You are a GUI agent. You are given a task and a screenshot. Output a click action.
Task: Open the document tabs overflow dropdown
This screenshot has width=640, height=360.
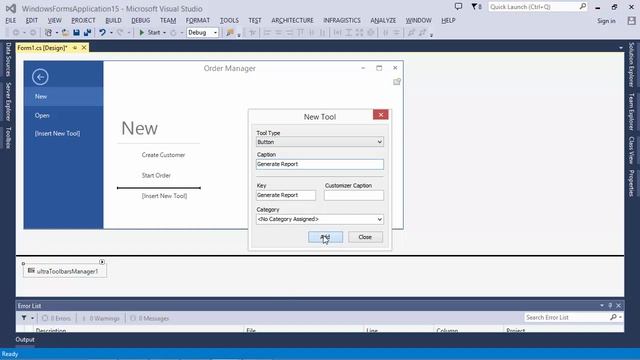point(620,48)
